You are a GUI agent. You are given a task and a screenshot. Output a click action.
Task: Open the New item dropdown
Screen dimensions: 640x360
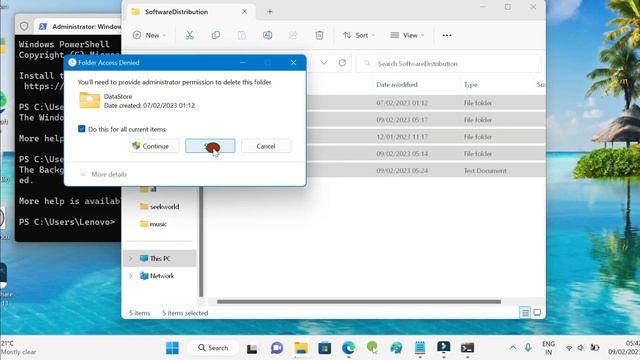[x=149, y=35]
